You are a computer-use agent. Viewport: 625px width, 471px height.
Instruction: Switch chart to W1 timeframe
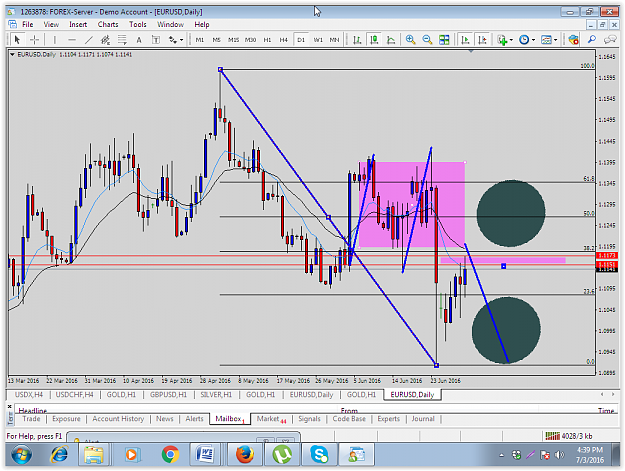coord(318,39)
